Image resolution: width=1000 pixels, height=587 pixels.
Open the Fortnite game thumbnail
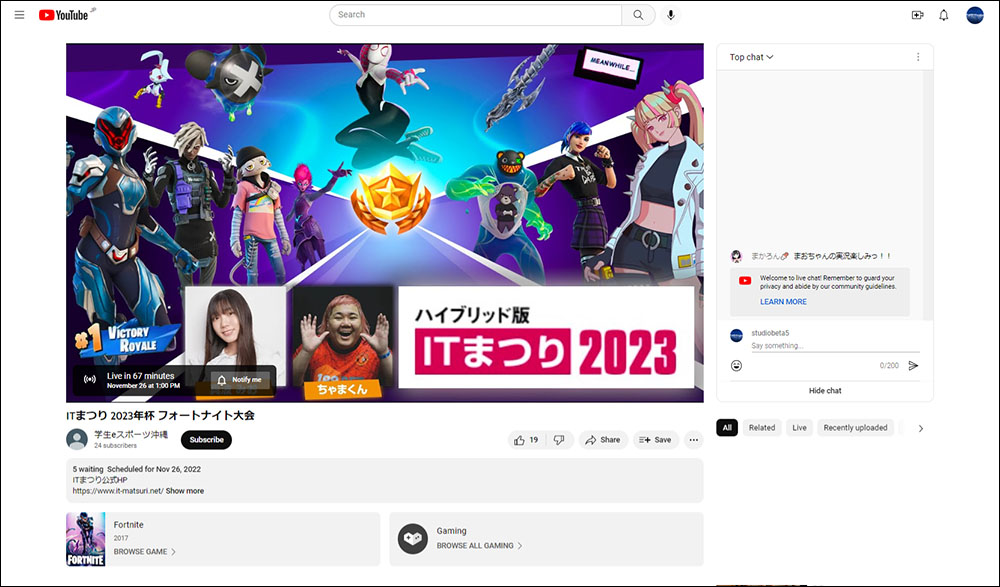tap(85, 539)
